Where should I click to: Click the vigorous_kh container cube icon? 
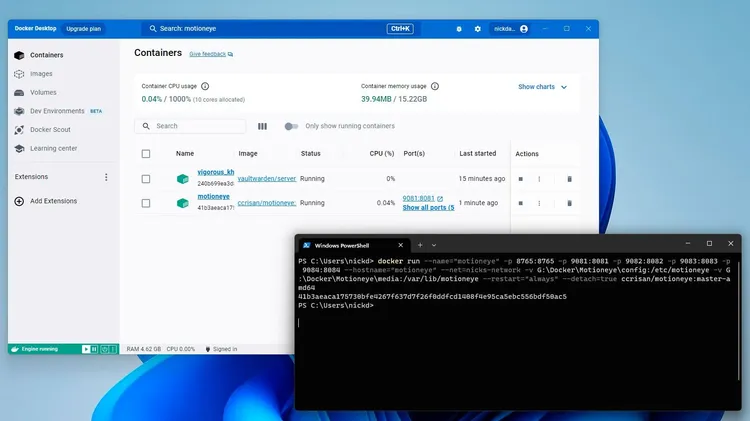(x=182, y=179)
